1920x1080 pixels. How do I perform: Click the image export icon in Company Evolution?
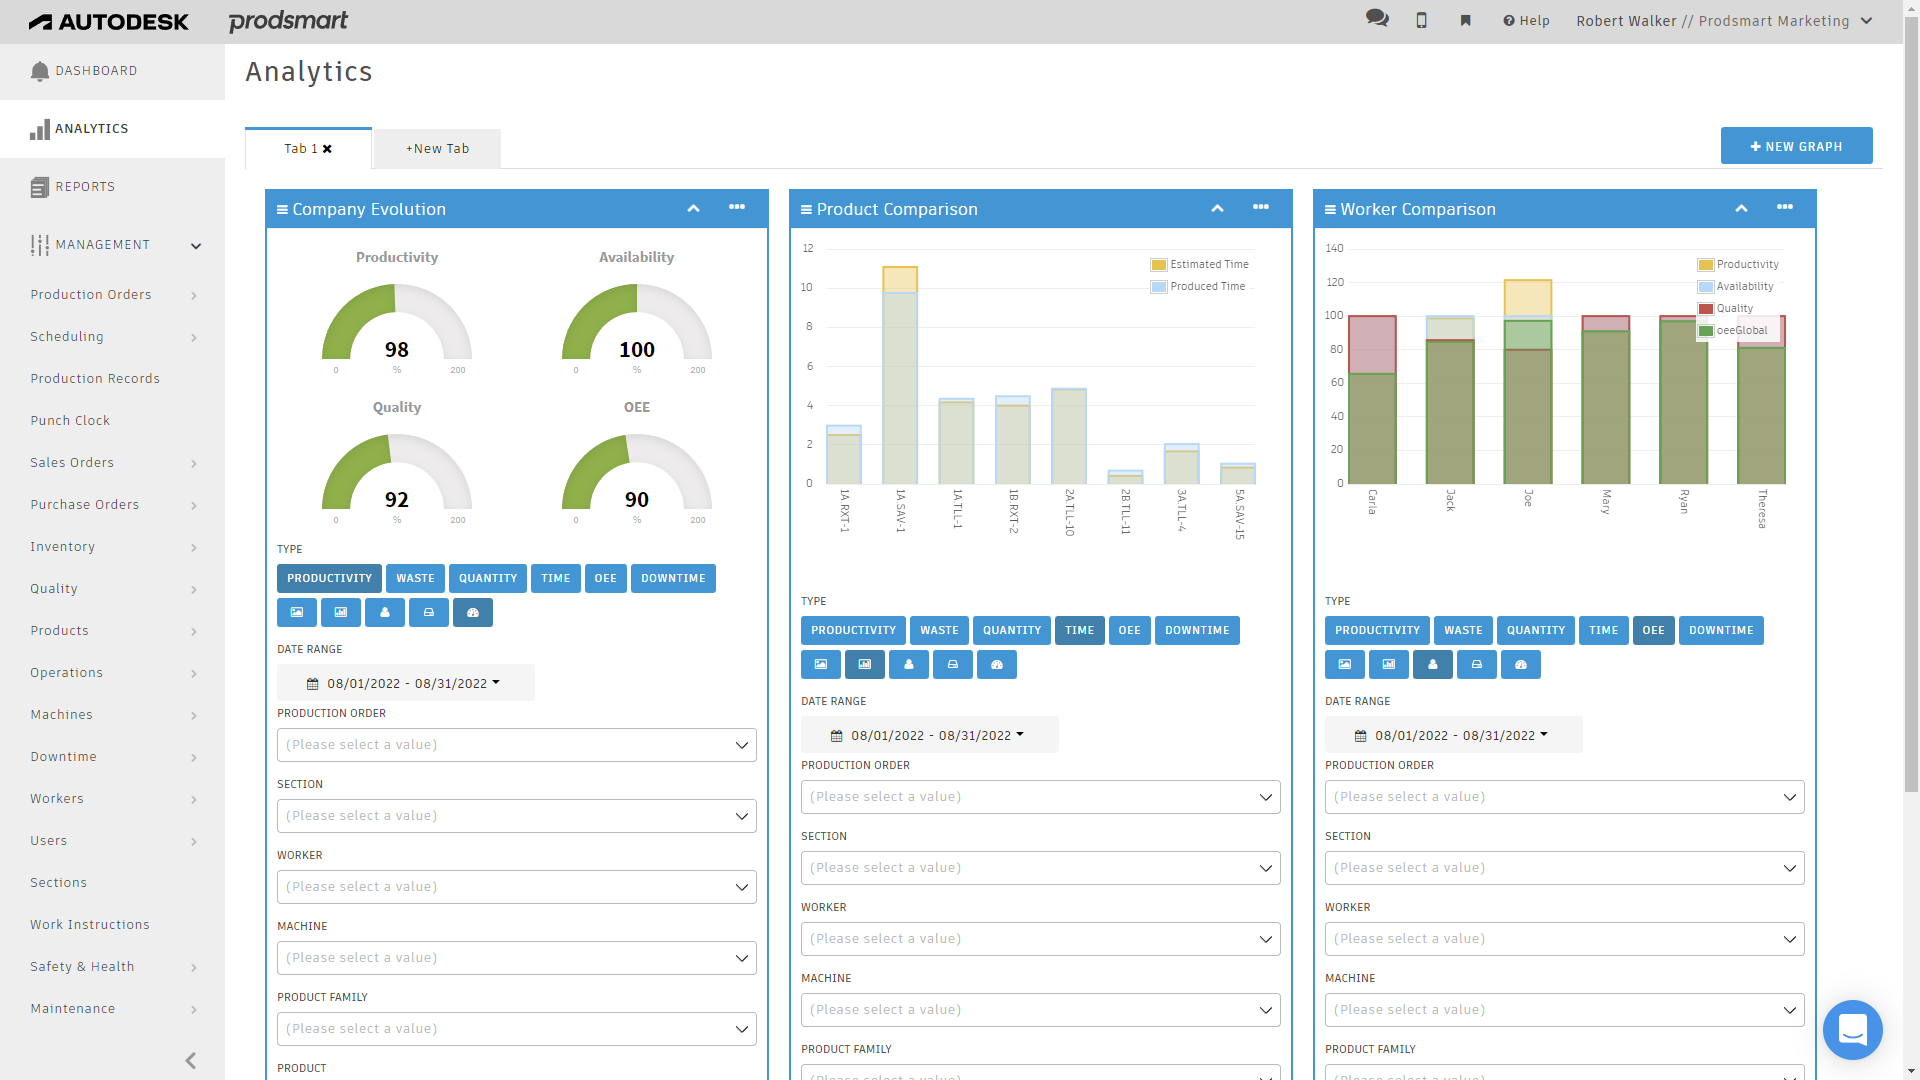coord(297,612)
